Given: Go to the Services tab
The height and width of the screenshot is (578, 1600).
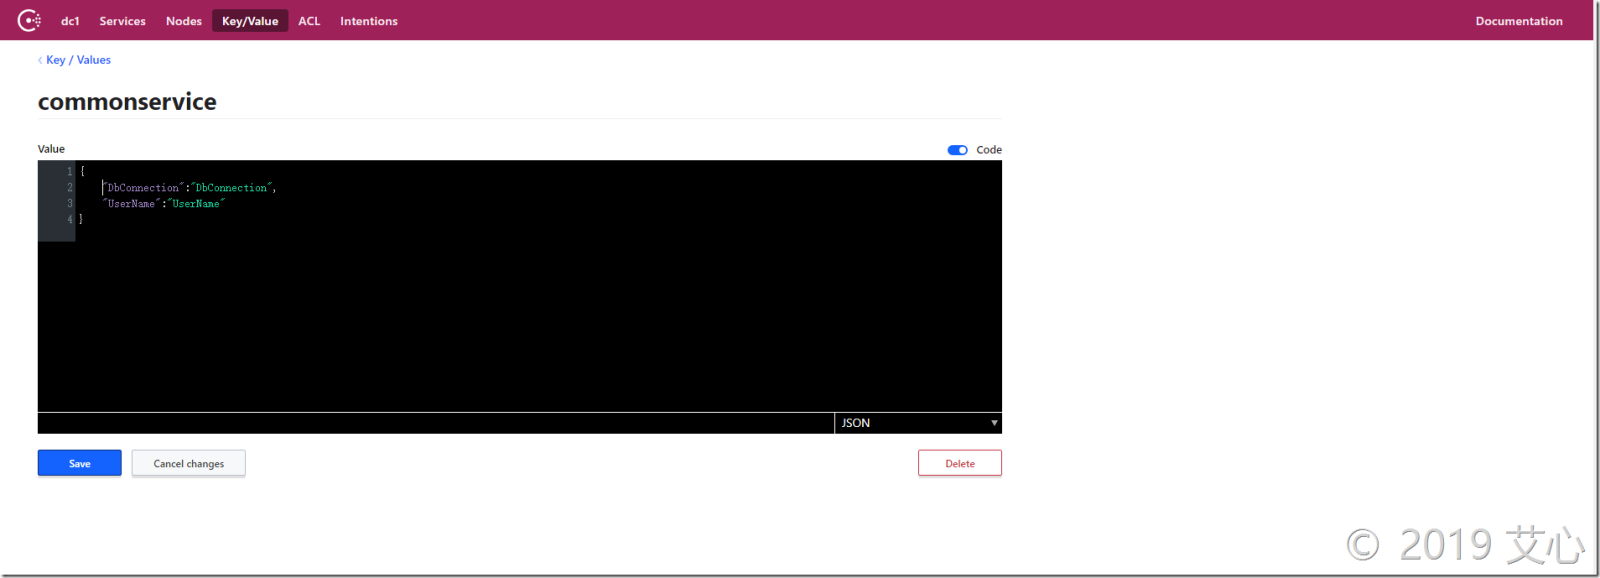Looking at the screenshot, I should [x=122, y=21].
